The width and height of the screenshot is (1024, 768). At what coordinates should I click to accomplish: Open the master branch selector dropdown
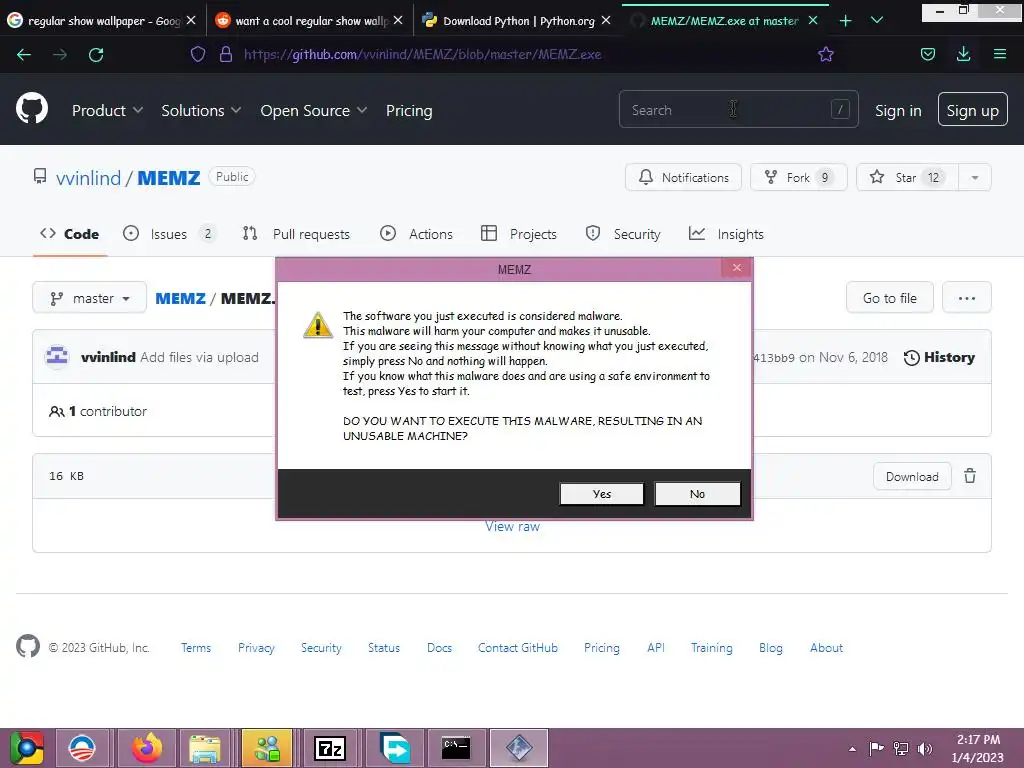(x=89, y=298)
